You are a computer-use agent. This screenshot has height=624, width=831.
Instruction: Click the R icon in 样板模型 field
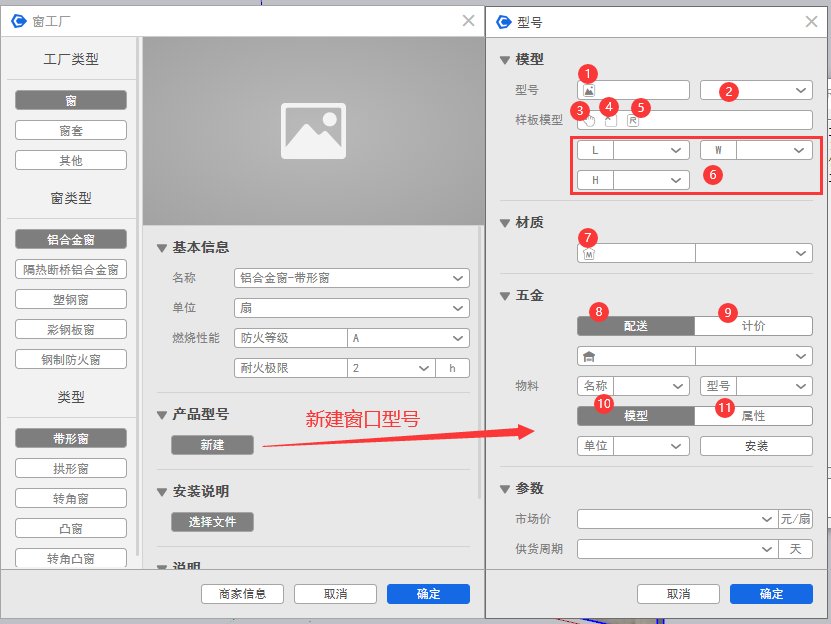click(632, 121)
